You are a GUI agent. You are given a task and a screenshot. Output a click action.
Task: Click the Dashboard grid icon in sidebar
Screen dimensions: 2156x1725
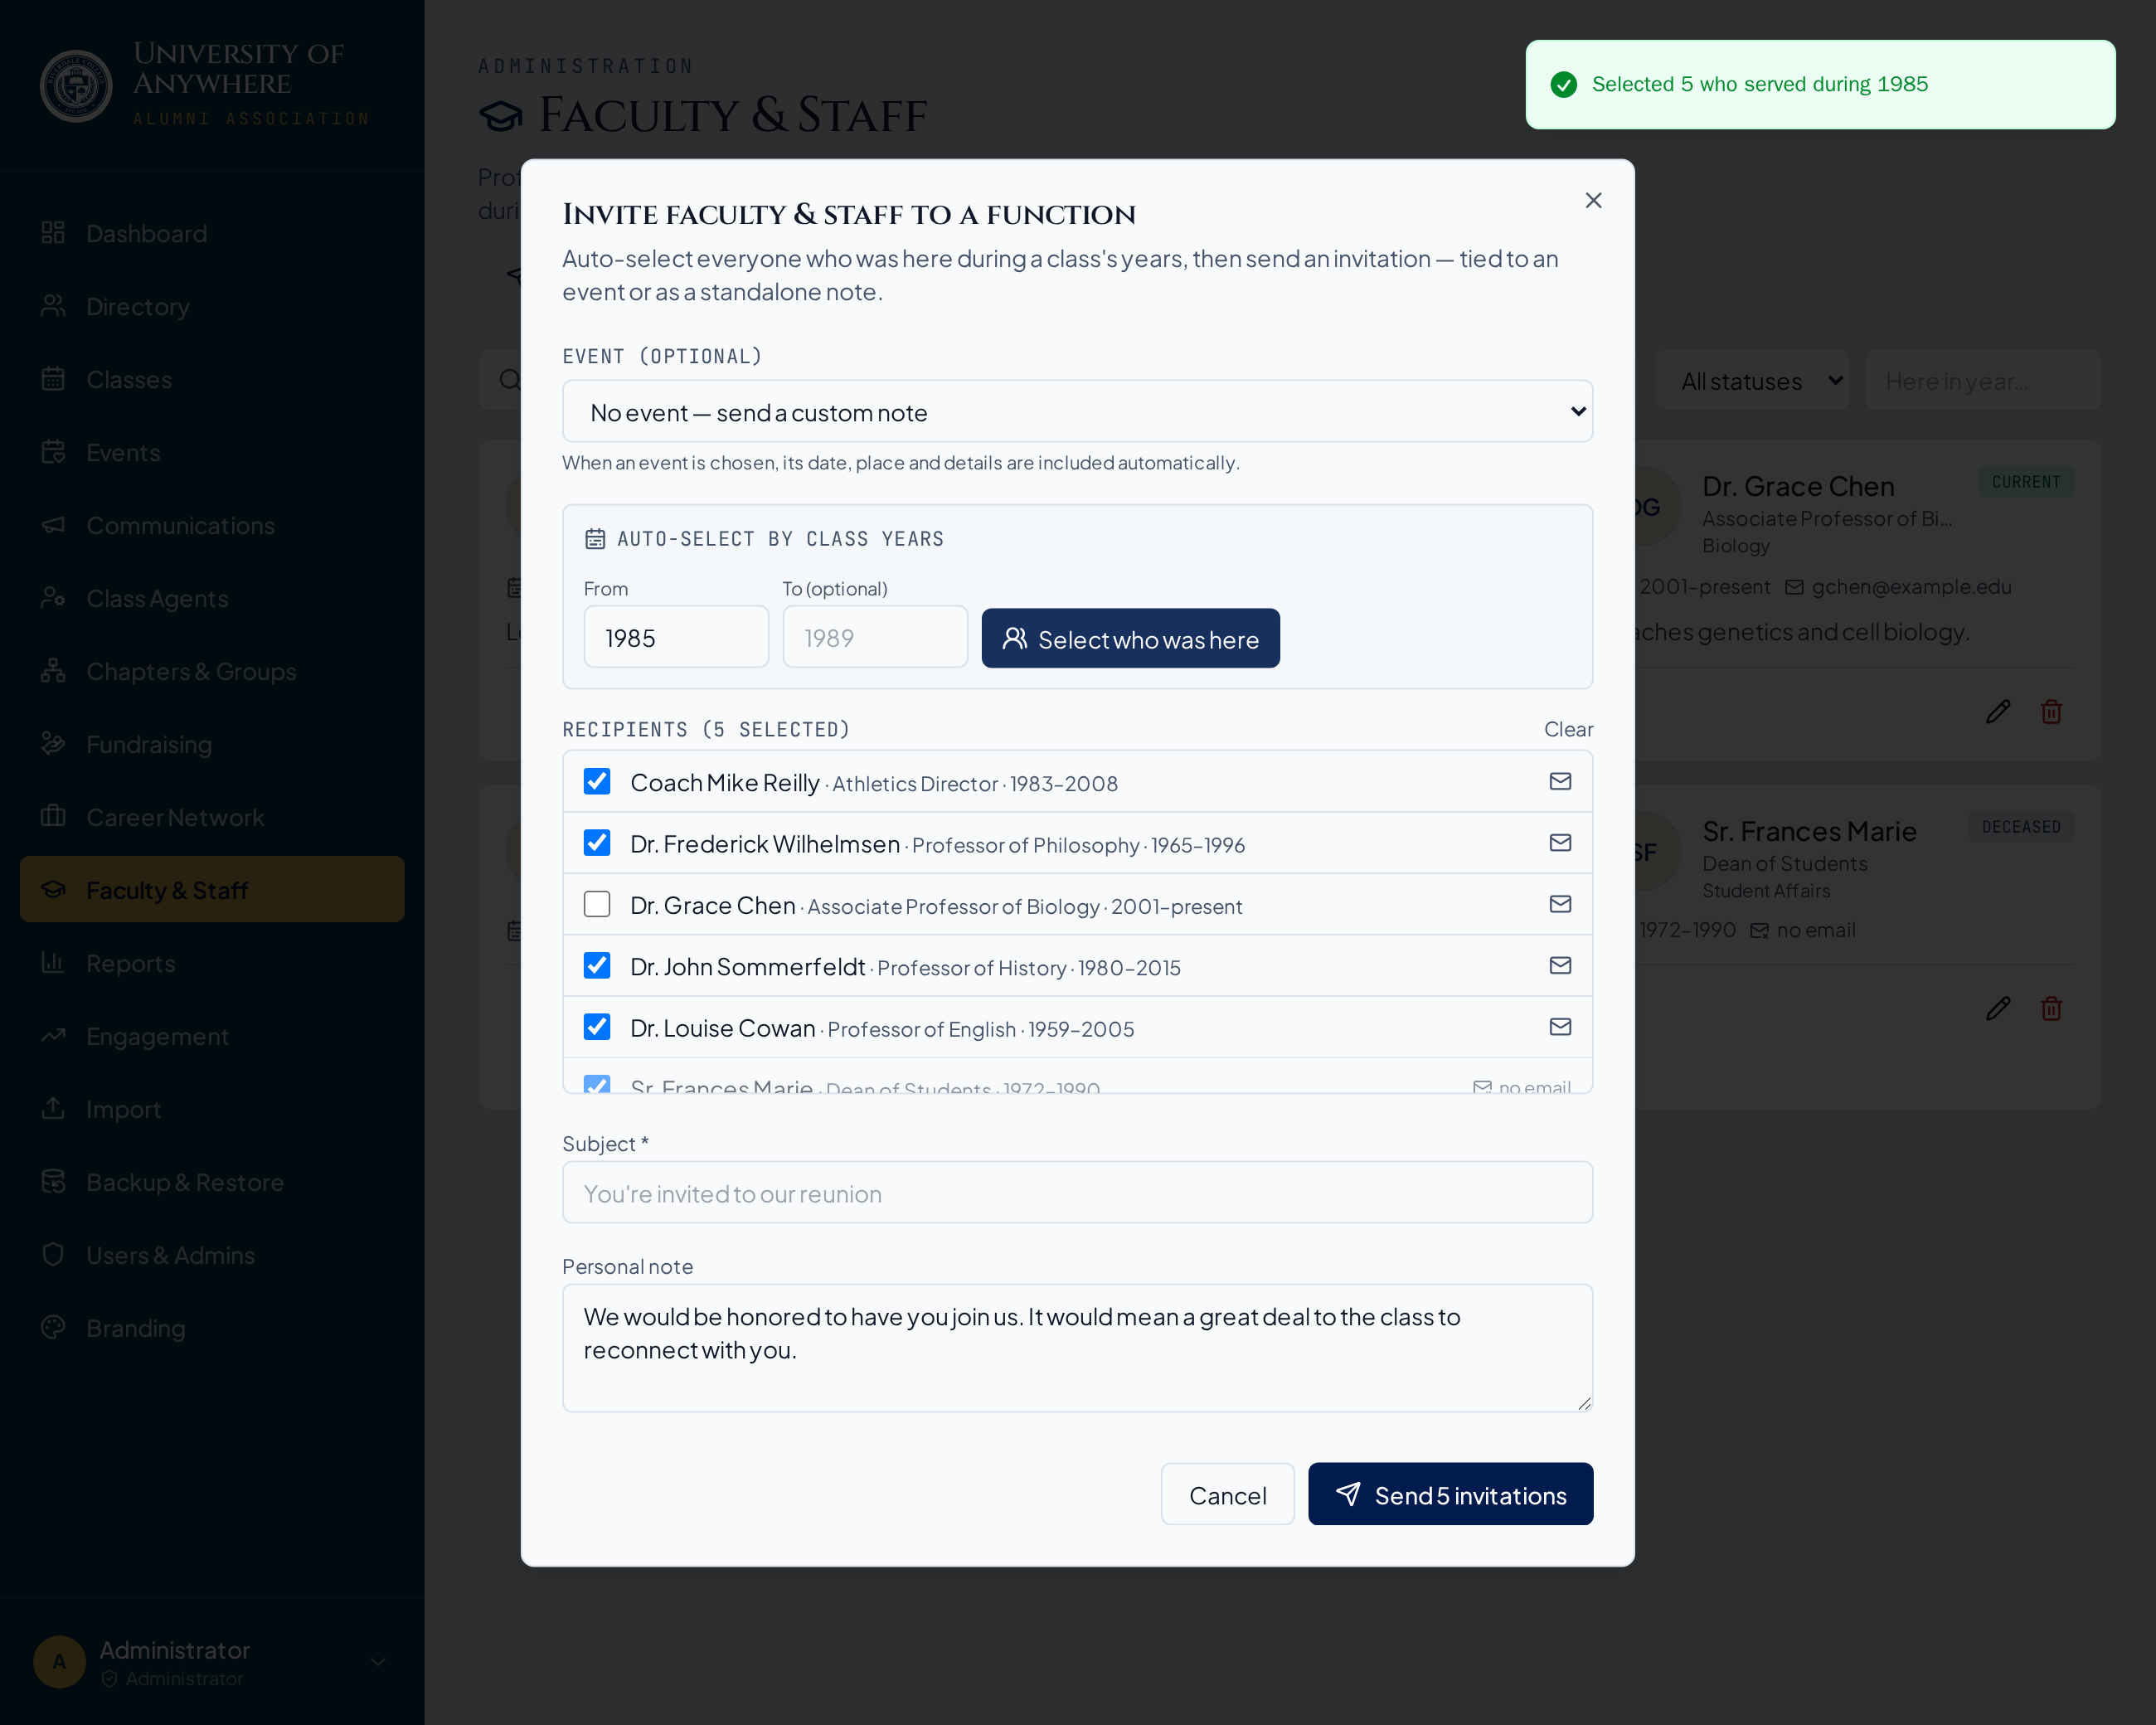[x=53, y=233]
